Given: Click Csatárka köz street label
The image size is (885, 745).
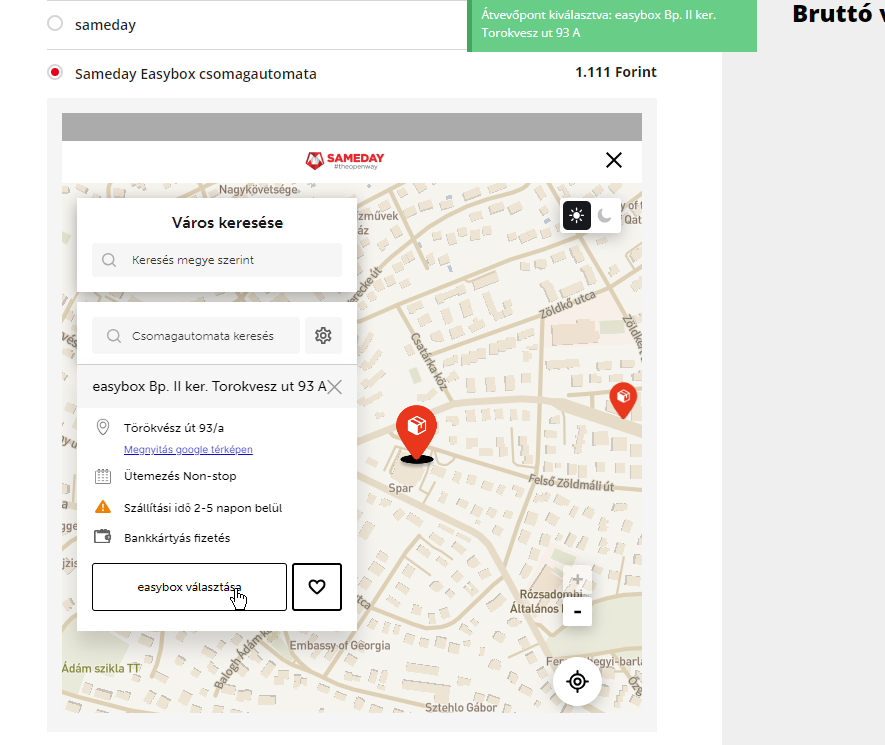Looking at the screenshot, I should click(429, 362).
